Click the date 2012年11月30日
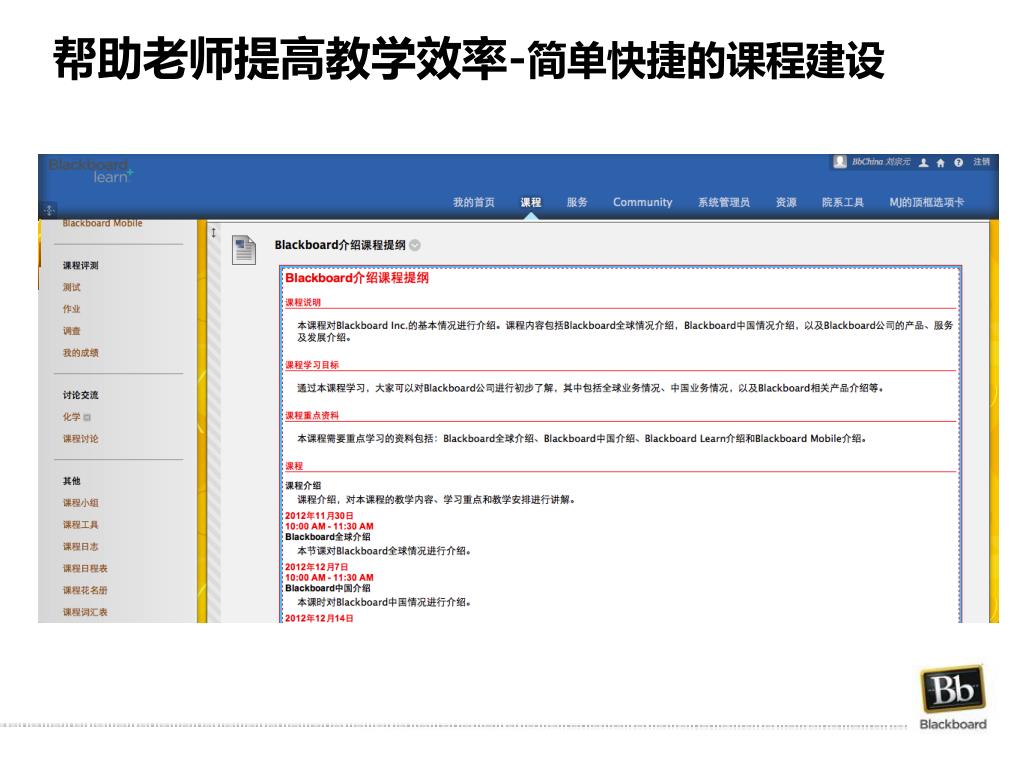The image size is (1024, 768). pos(319,515)
